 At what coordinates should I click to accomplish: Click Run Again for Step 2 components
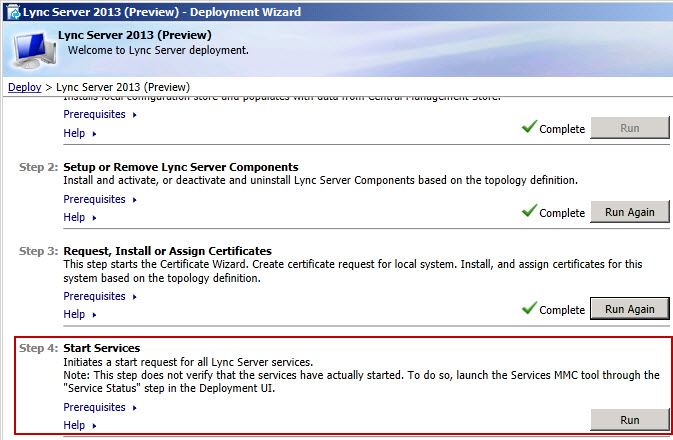coord(629,212)
